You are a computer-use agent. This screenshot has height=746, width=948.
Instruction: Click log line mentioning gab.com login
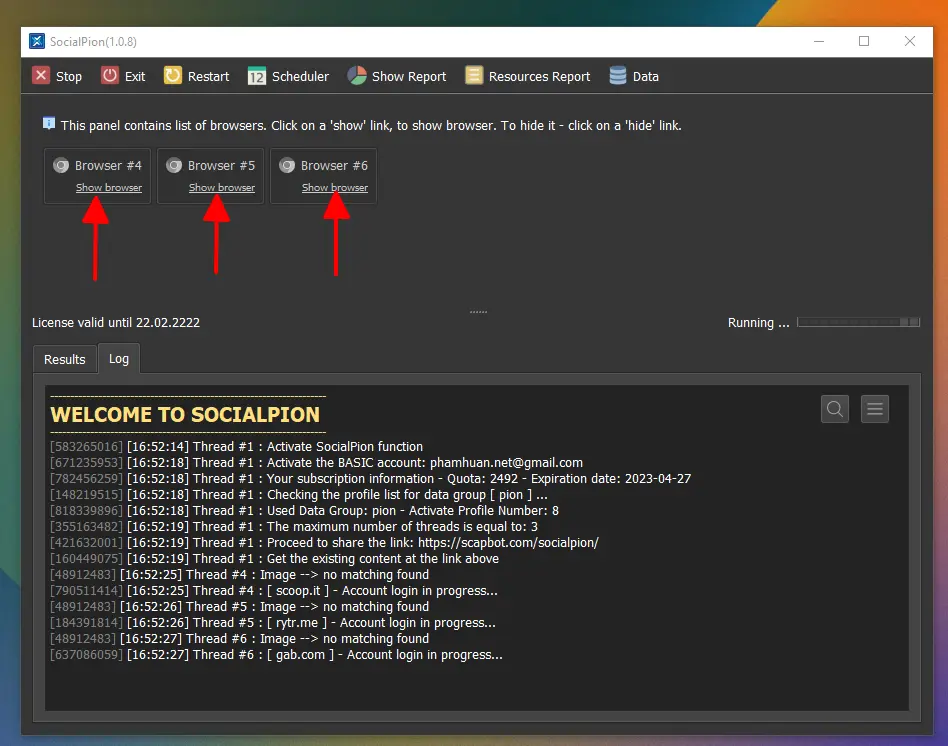pos(276,655)
